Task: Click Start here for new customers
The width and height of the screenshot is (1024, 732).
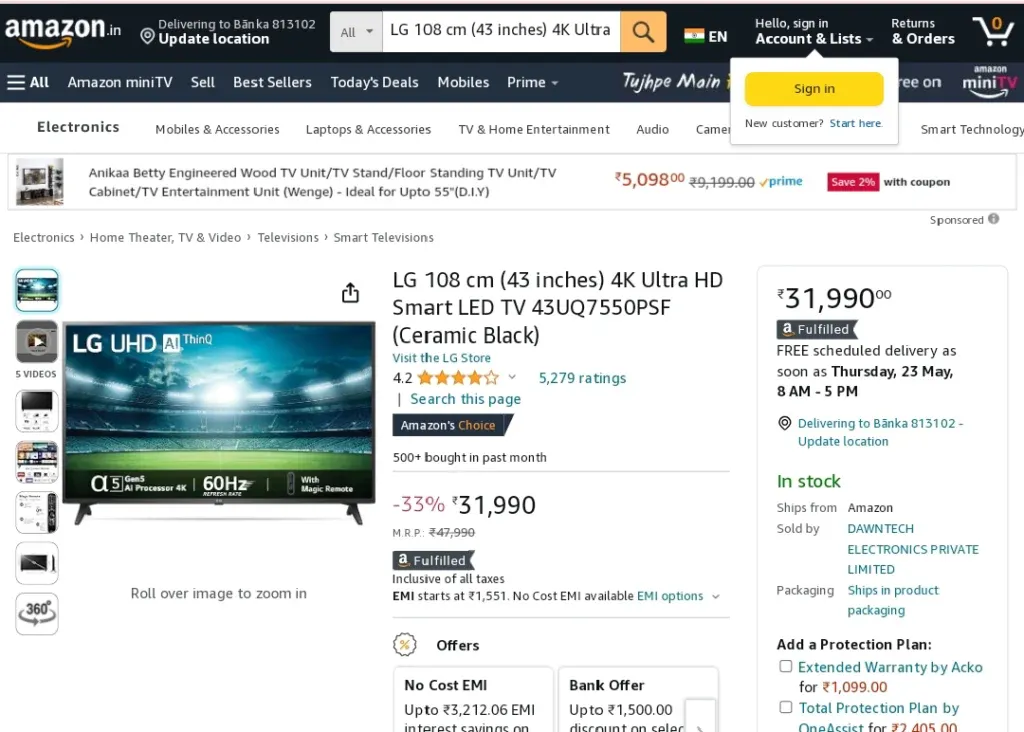Action: tap(856, 123)
